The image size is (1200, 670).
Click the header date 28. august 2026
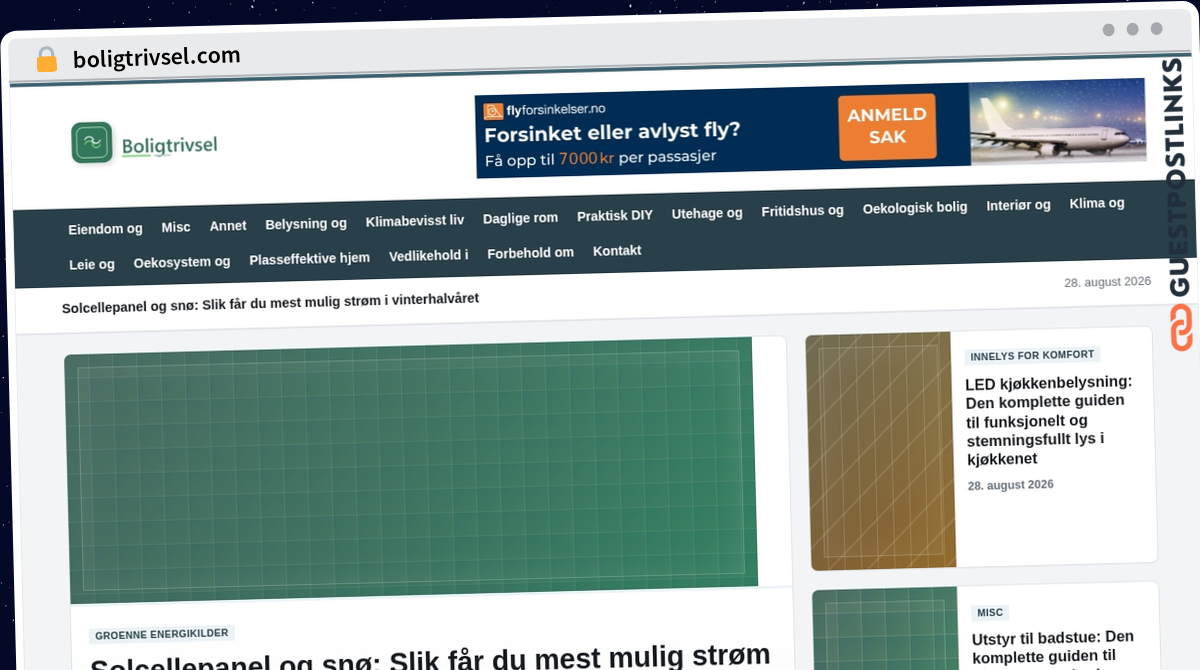(1108, 282)
